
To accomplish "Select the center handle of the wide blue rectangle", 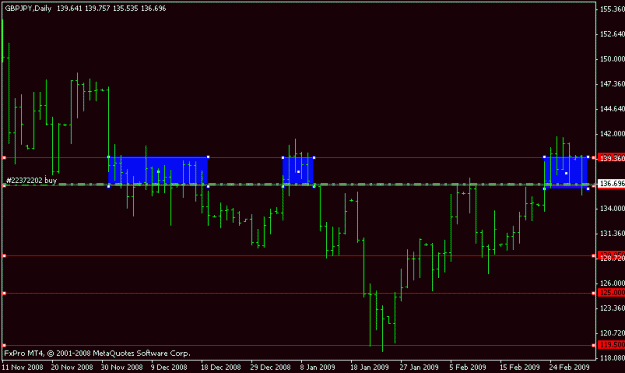I will pyautogui.click(x=158, y=172).
